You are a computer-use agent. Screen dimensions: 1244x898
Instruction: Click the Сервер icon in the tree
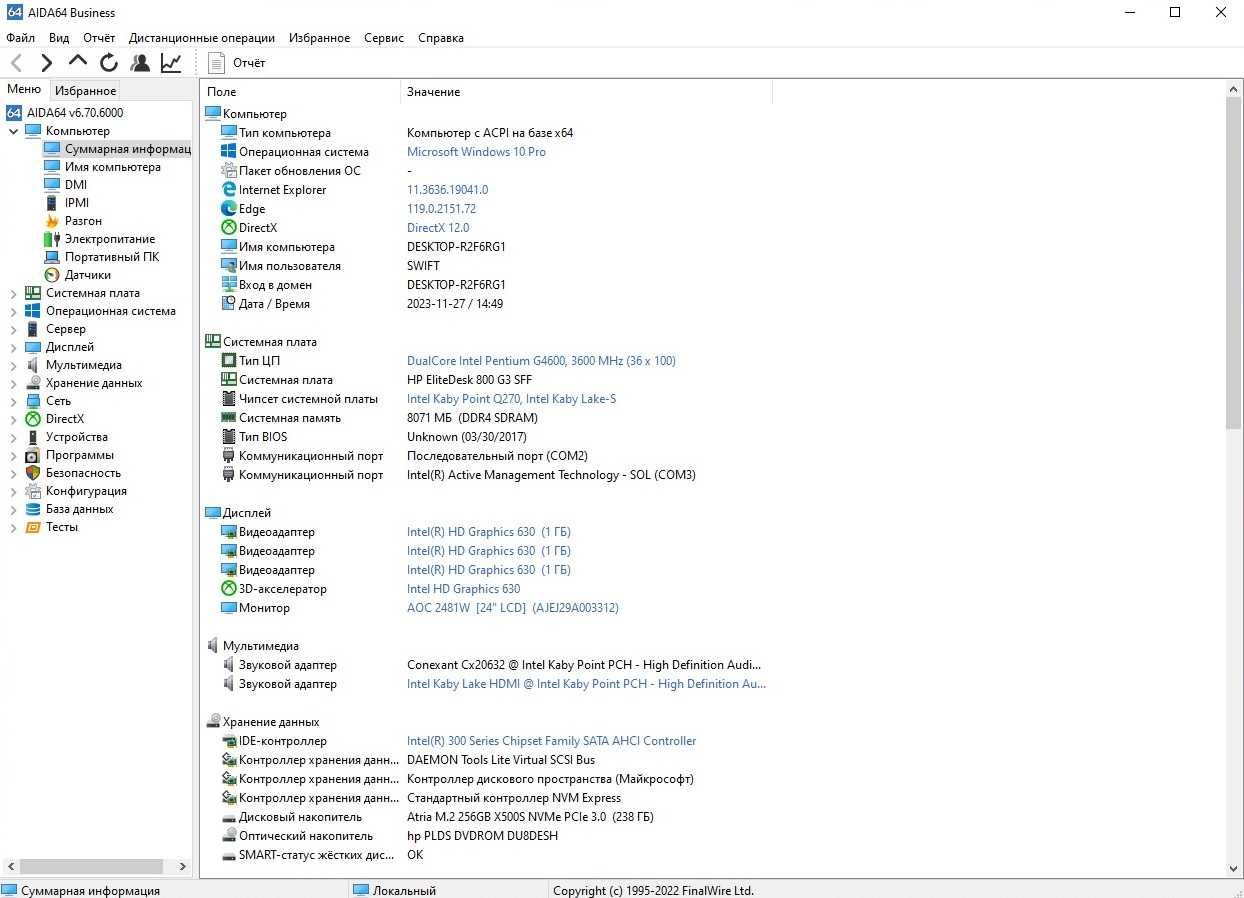pos(33,329)
